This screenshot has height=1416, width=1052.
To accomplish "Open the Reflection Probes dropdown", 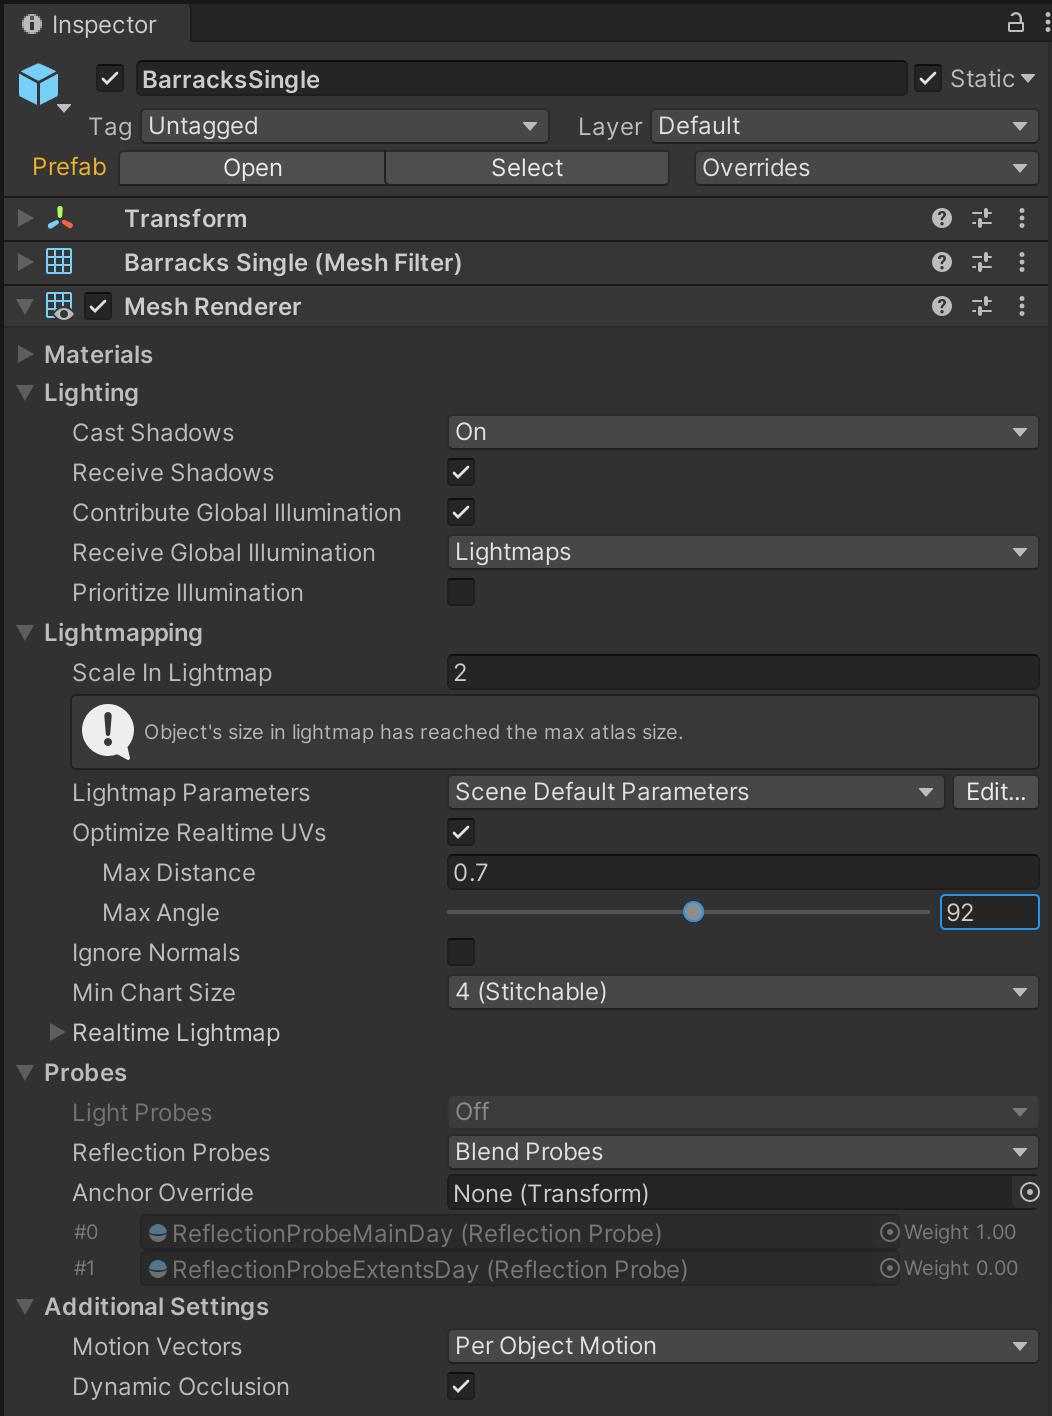I will [x=742, y=1152].
